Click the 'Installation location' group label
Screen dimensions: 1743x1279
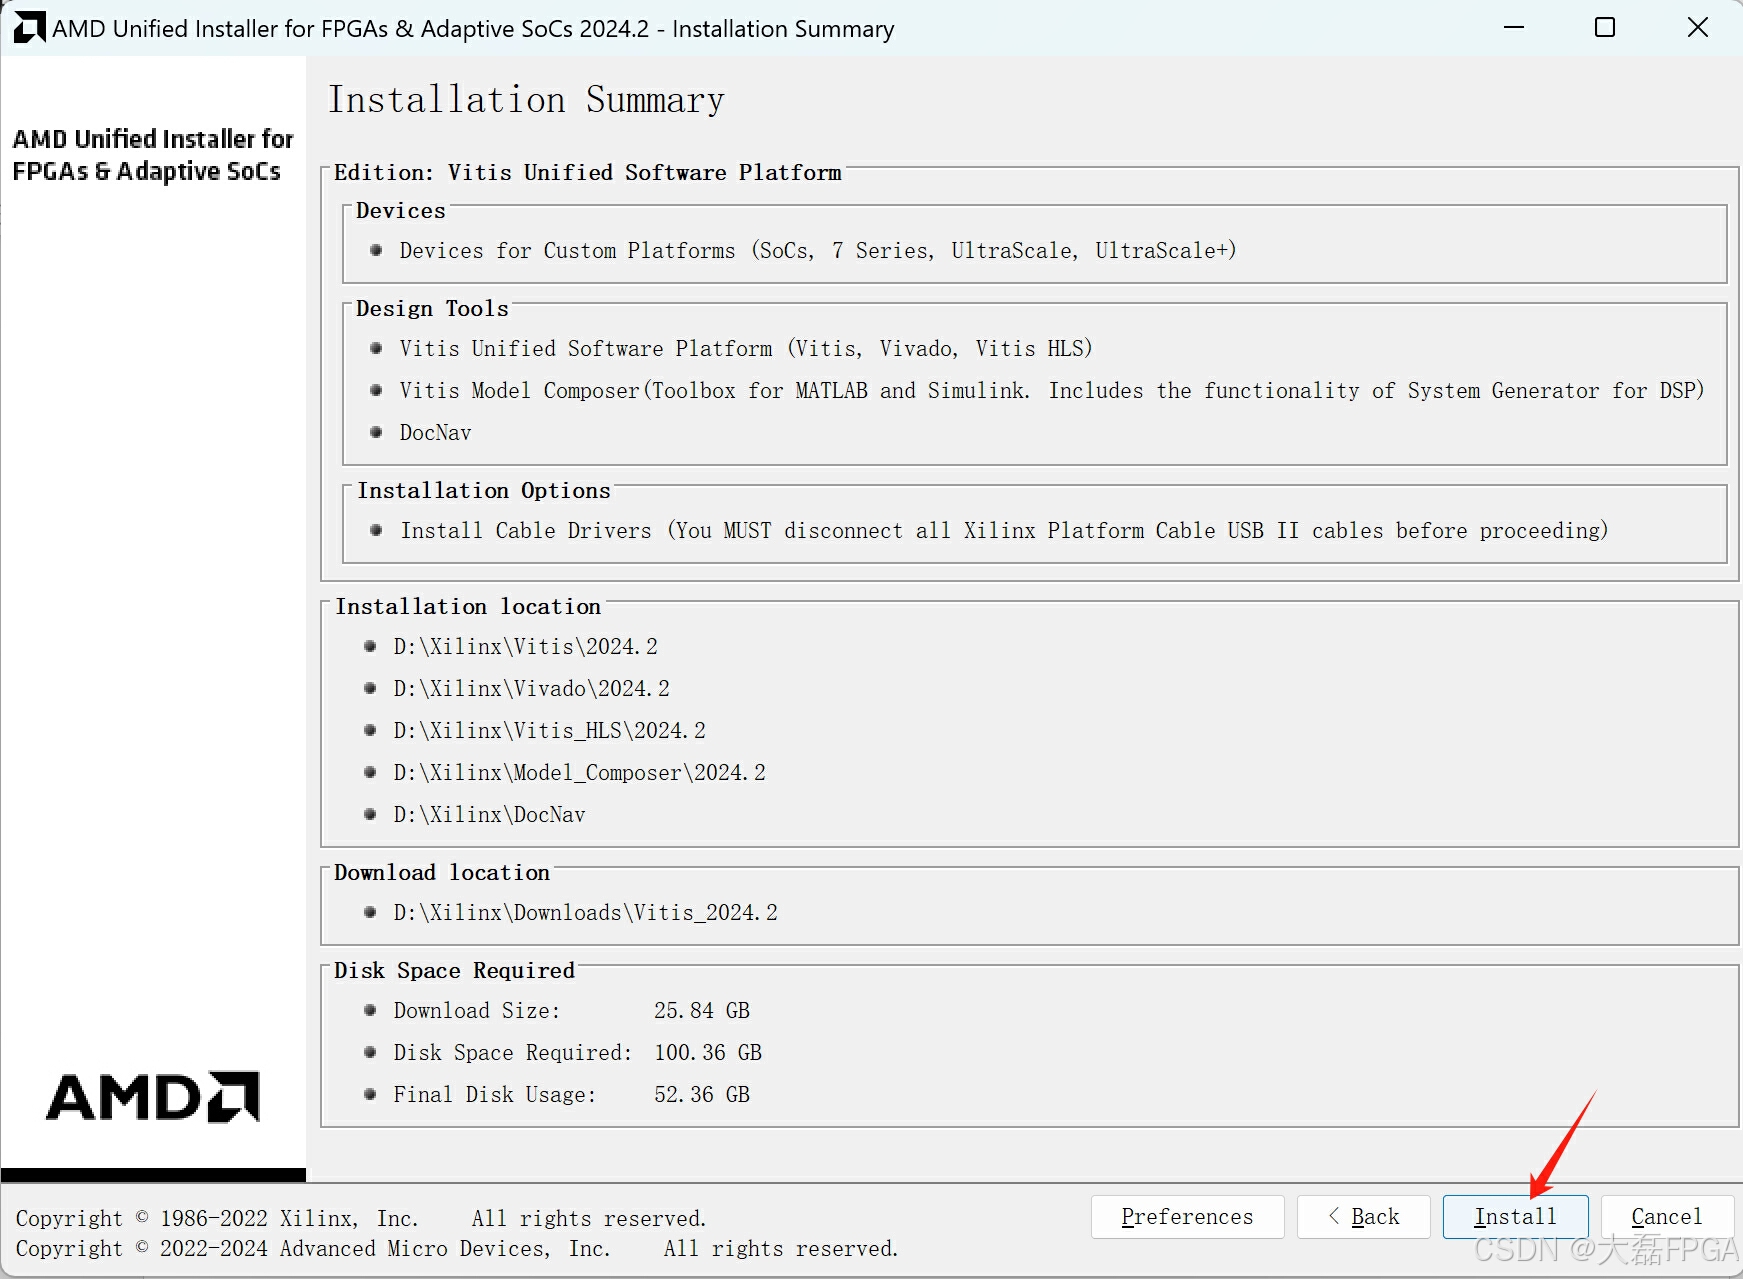[x=468, y=607]
